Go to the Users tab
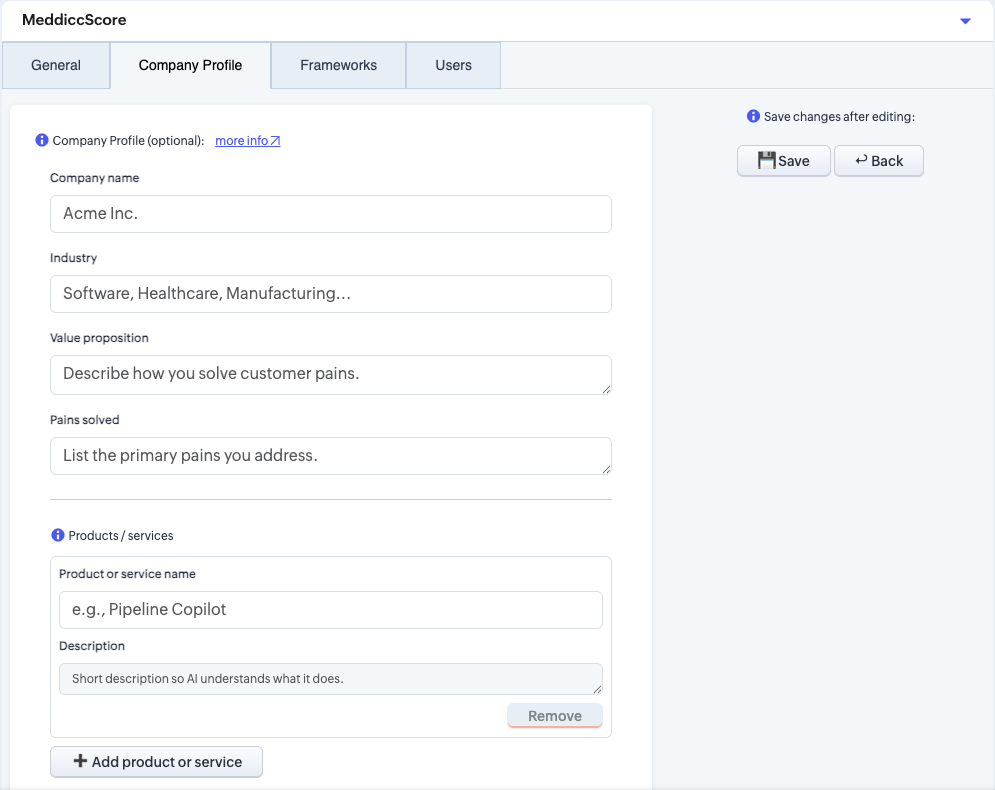Screen dimensions: 995x790 click(453, 65)
